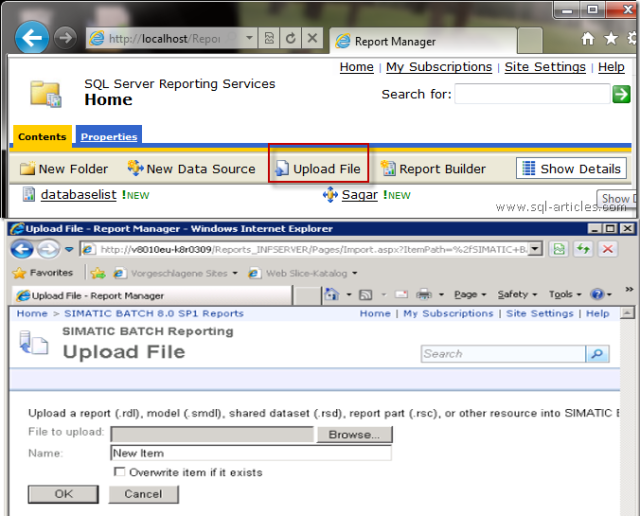This screenshot has width=640, height=516.
Task: Open favorites star in top browser toolbar
Action: click(611, 39)
